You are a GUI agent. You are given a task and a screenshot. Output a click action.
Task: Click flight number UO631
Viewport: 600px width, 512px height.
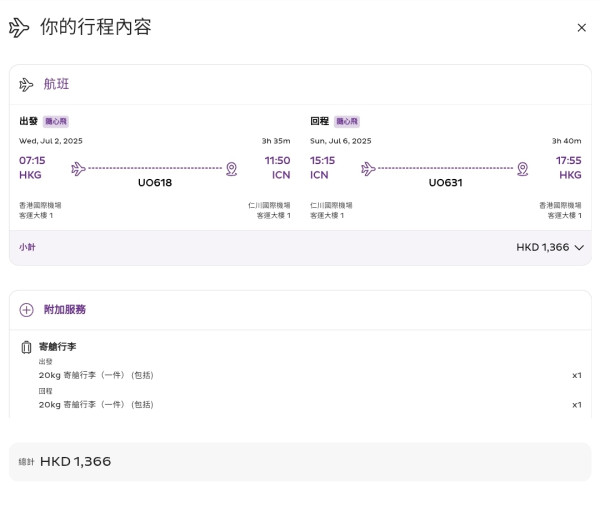click(x=445, y=183)
